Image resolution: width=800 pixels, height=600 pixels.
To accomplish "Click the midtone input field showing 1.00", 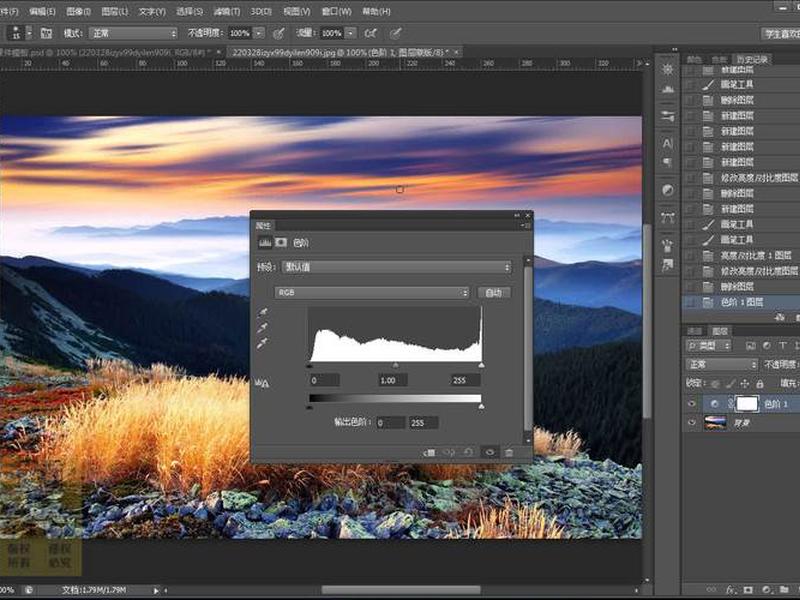I will tap(392, 380).
